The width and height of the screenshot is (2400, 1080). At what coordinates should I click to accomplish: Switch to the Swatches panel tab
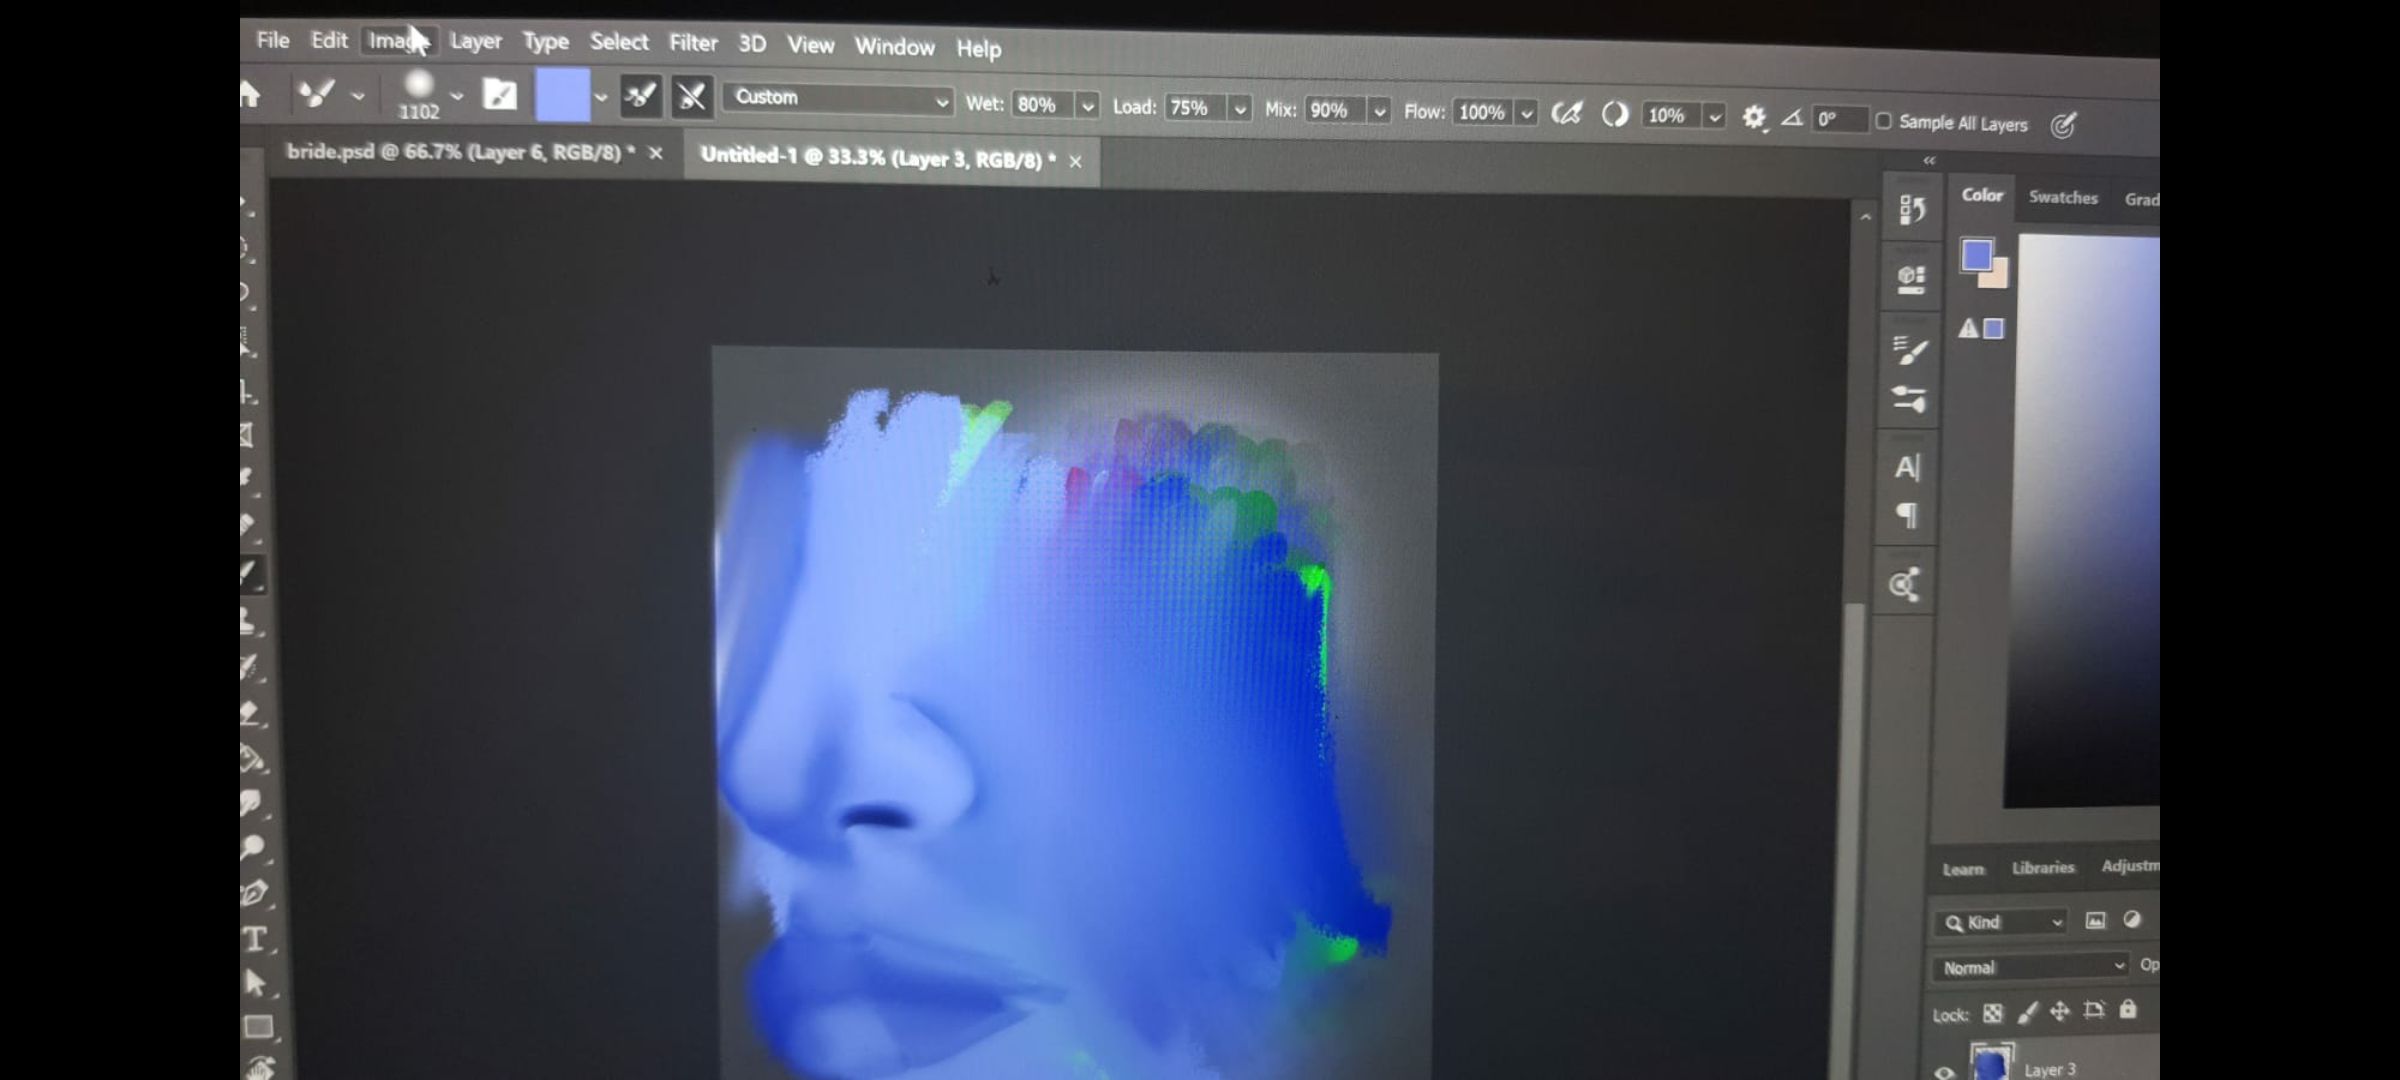(x=2062, y=198)
